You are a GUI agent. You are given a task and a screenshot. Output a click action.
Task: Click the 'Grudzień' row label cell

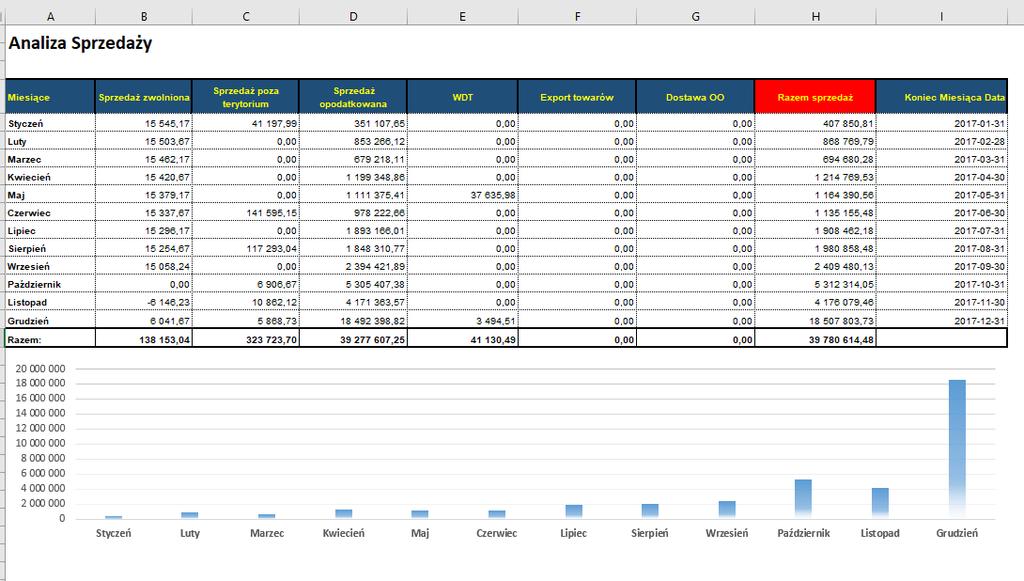(x=50, y=321)
